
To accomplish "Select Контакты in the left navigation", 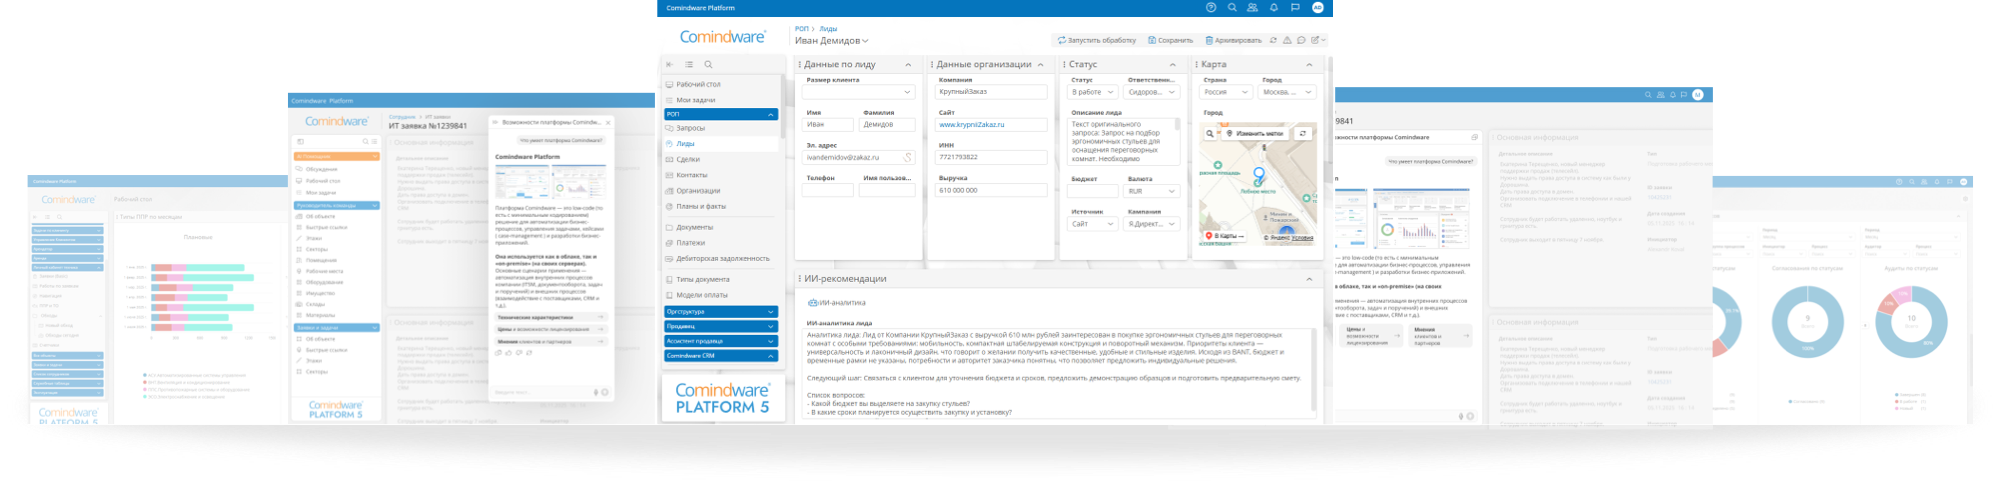I will 691,175.
